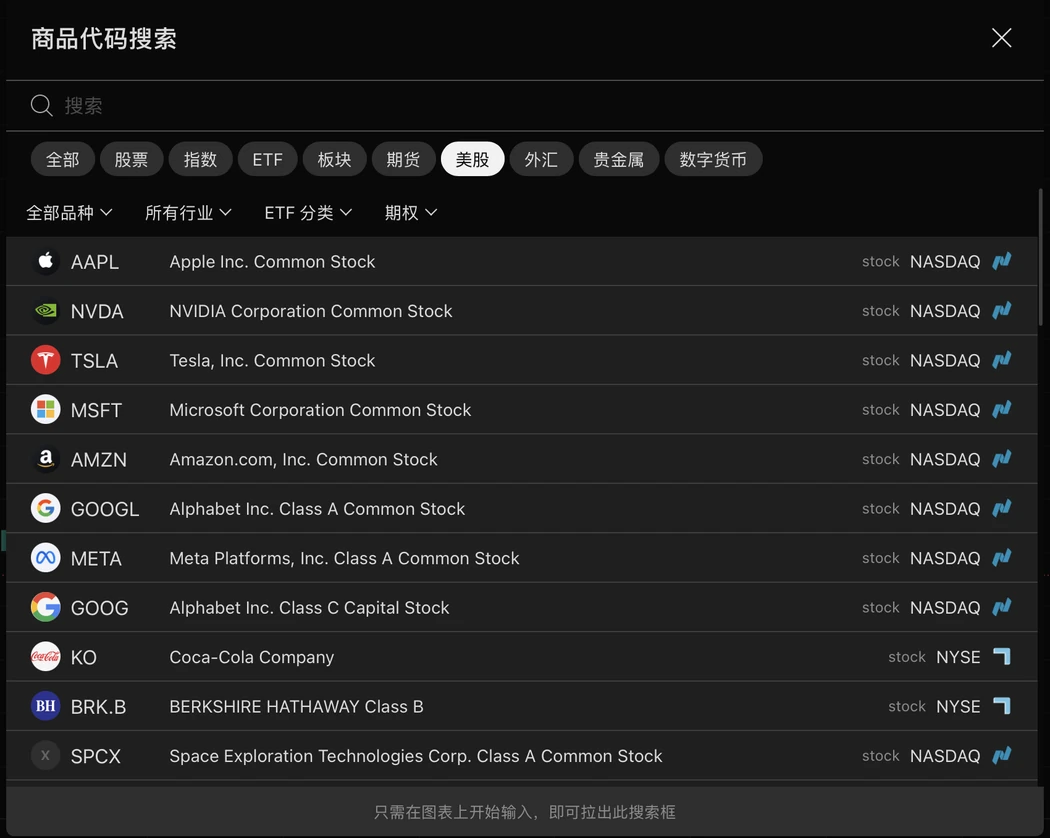Select Alphabet Inc. Class C Capital Stock
This screenshot has width=1050, height=838.
pos(309,608)
